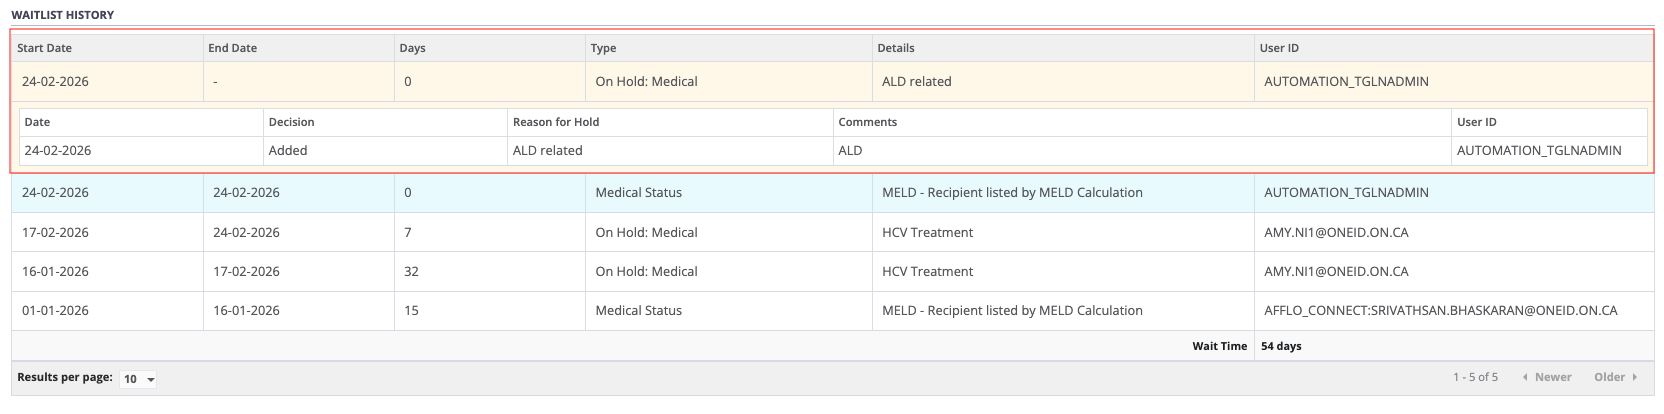Click the AFFLO_CONNECT user ID cell
Viewport: 1664px width, 414px height.
pyautogui.click(x=1440, y=311)
